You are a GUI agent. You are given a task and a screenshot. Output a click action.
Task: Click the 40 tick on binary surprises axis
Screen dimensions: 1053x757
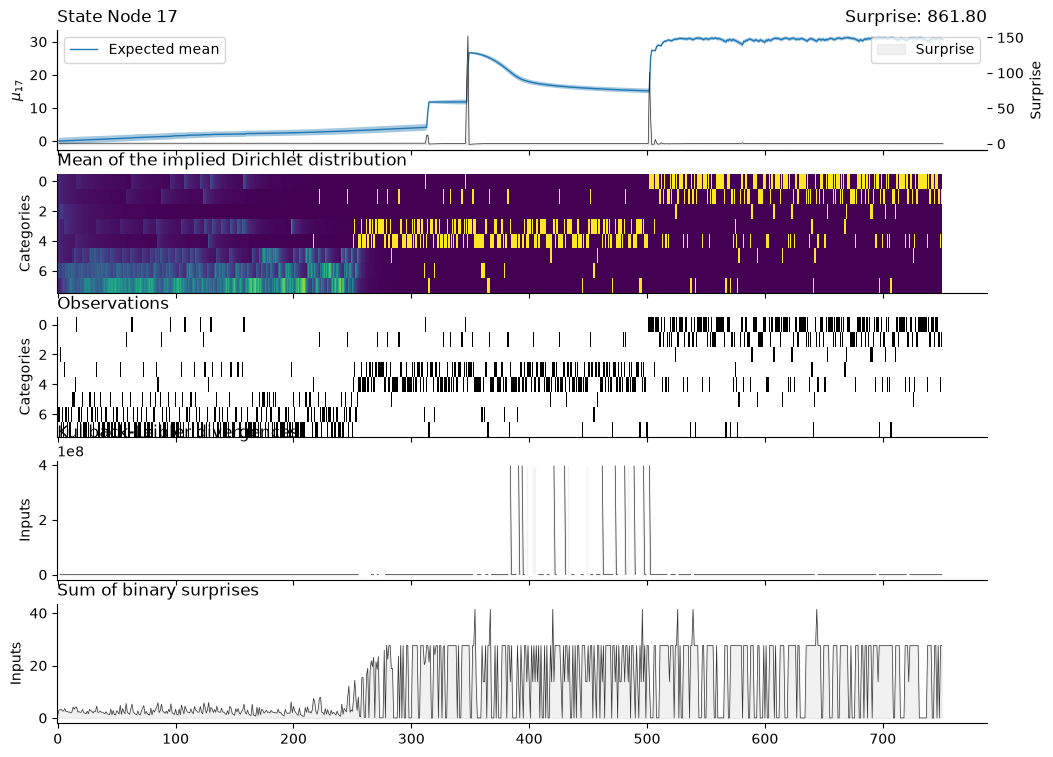pos(39,614)
